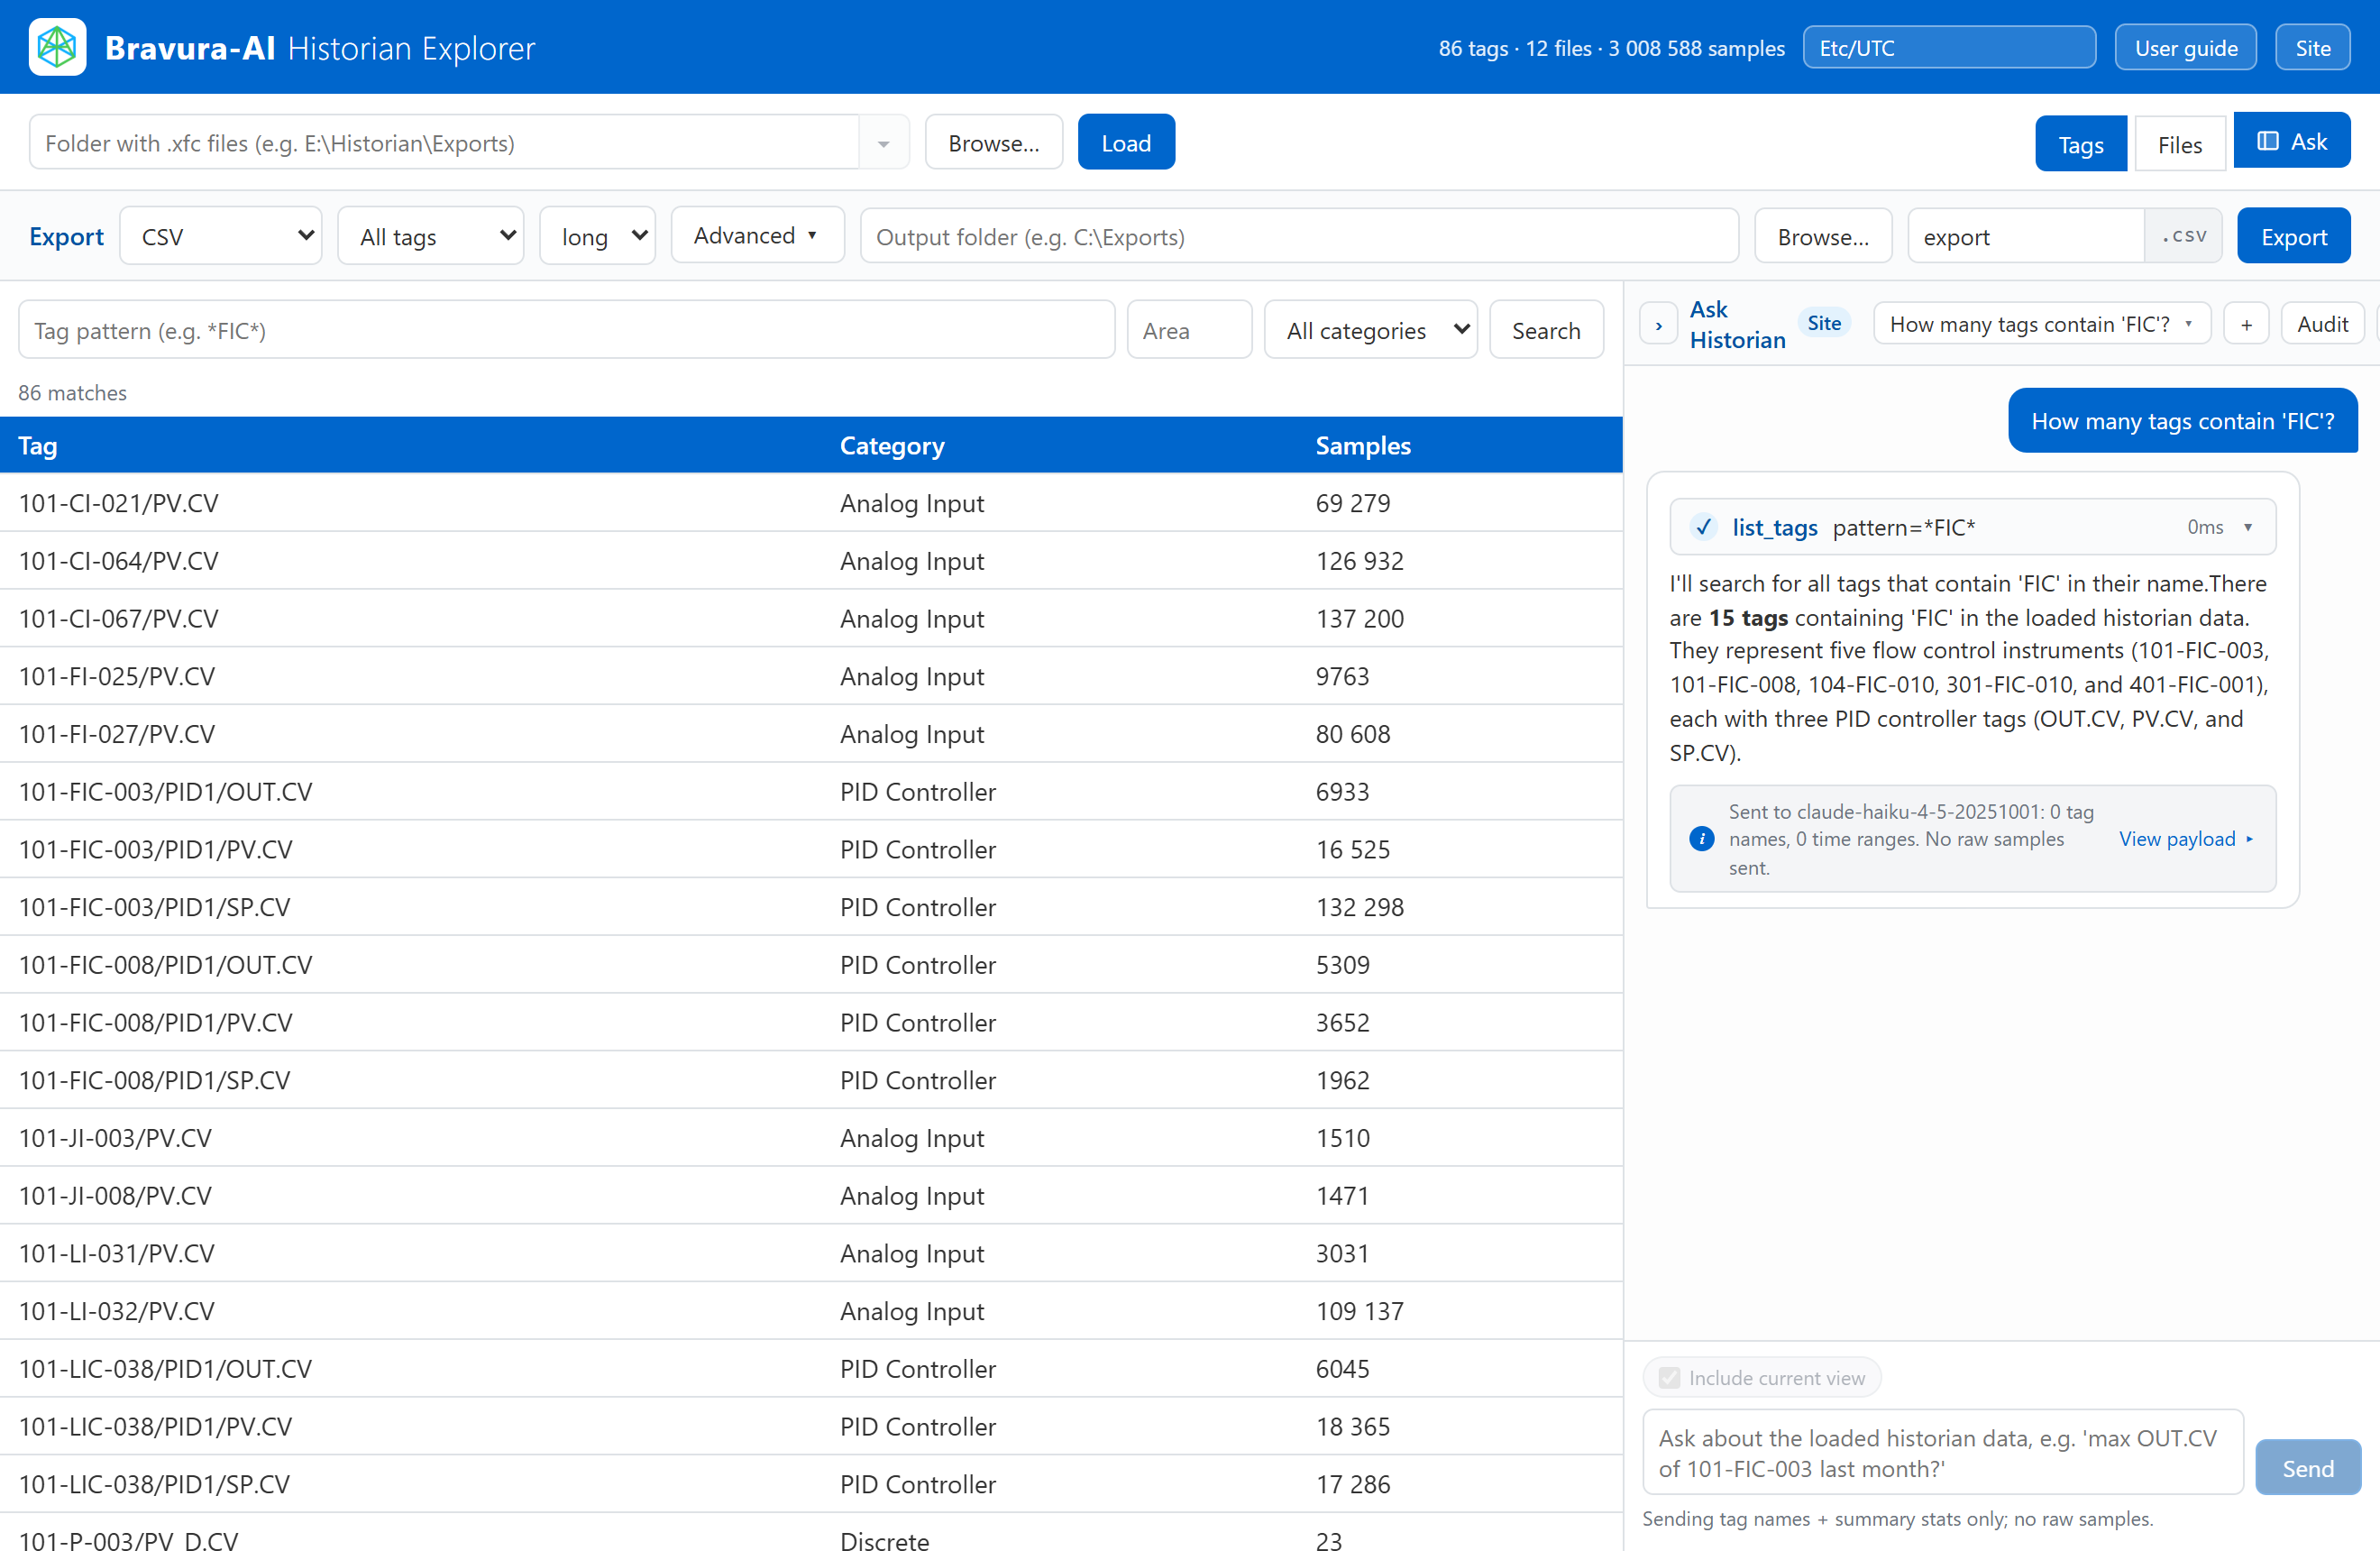Click the Search button
2380x1551 pixels.
(x=1545, y=330)
